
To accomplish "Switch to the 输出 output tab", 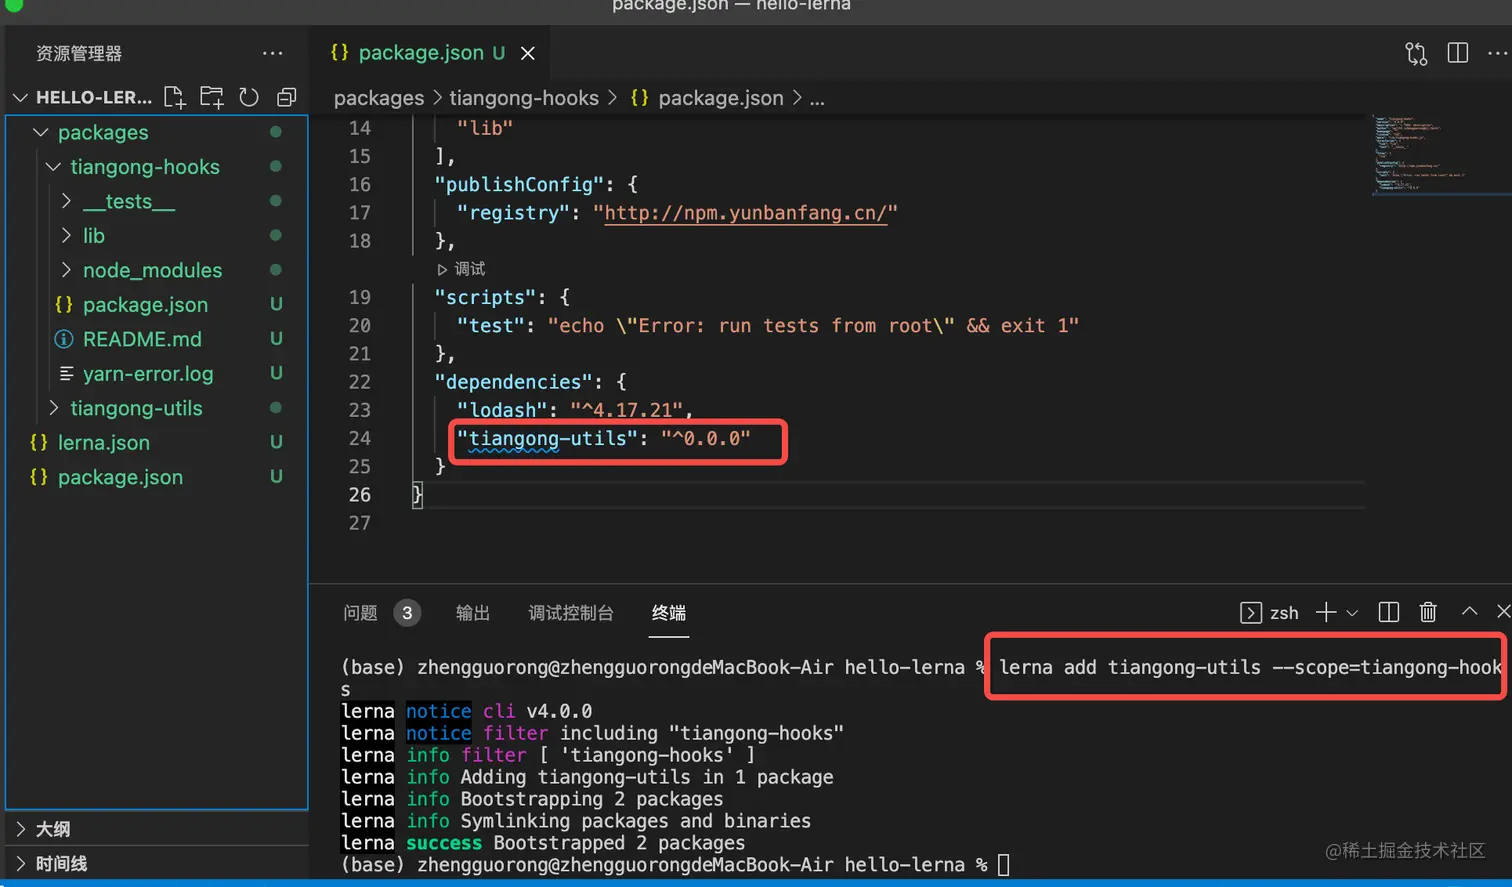I will pyautogui.click(x=473, y=613).
